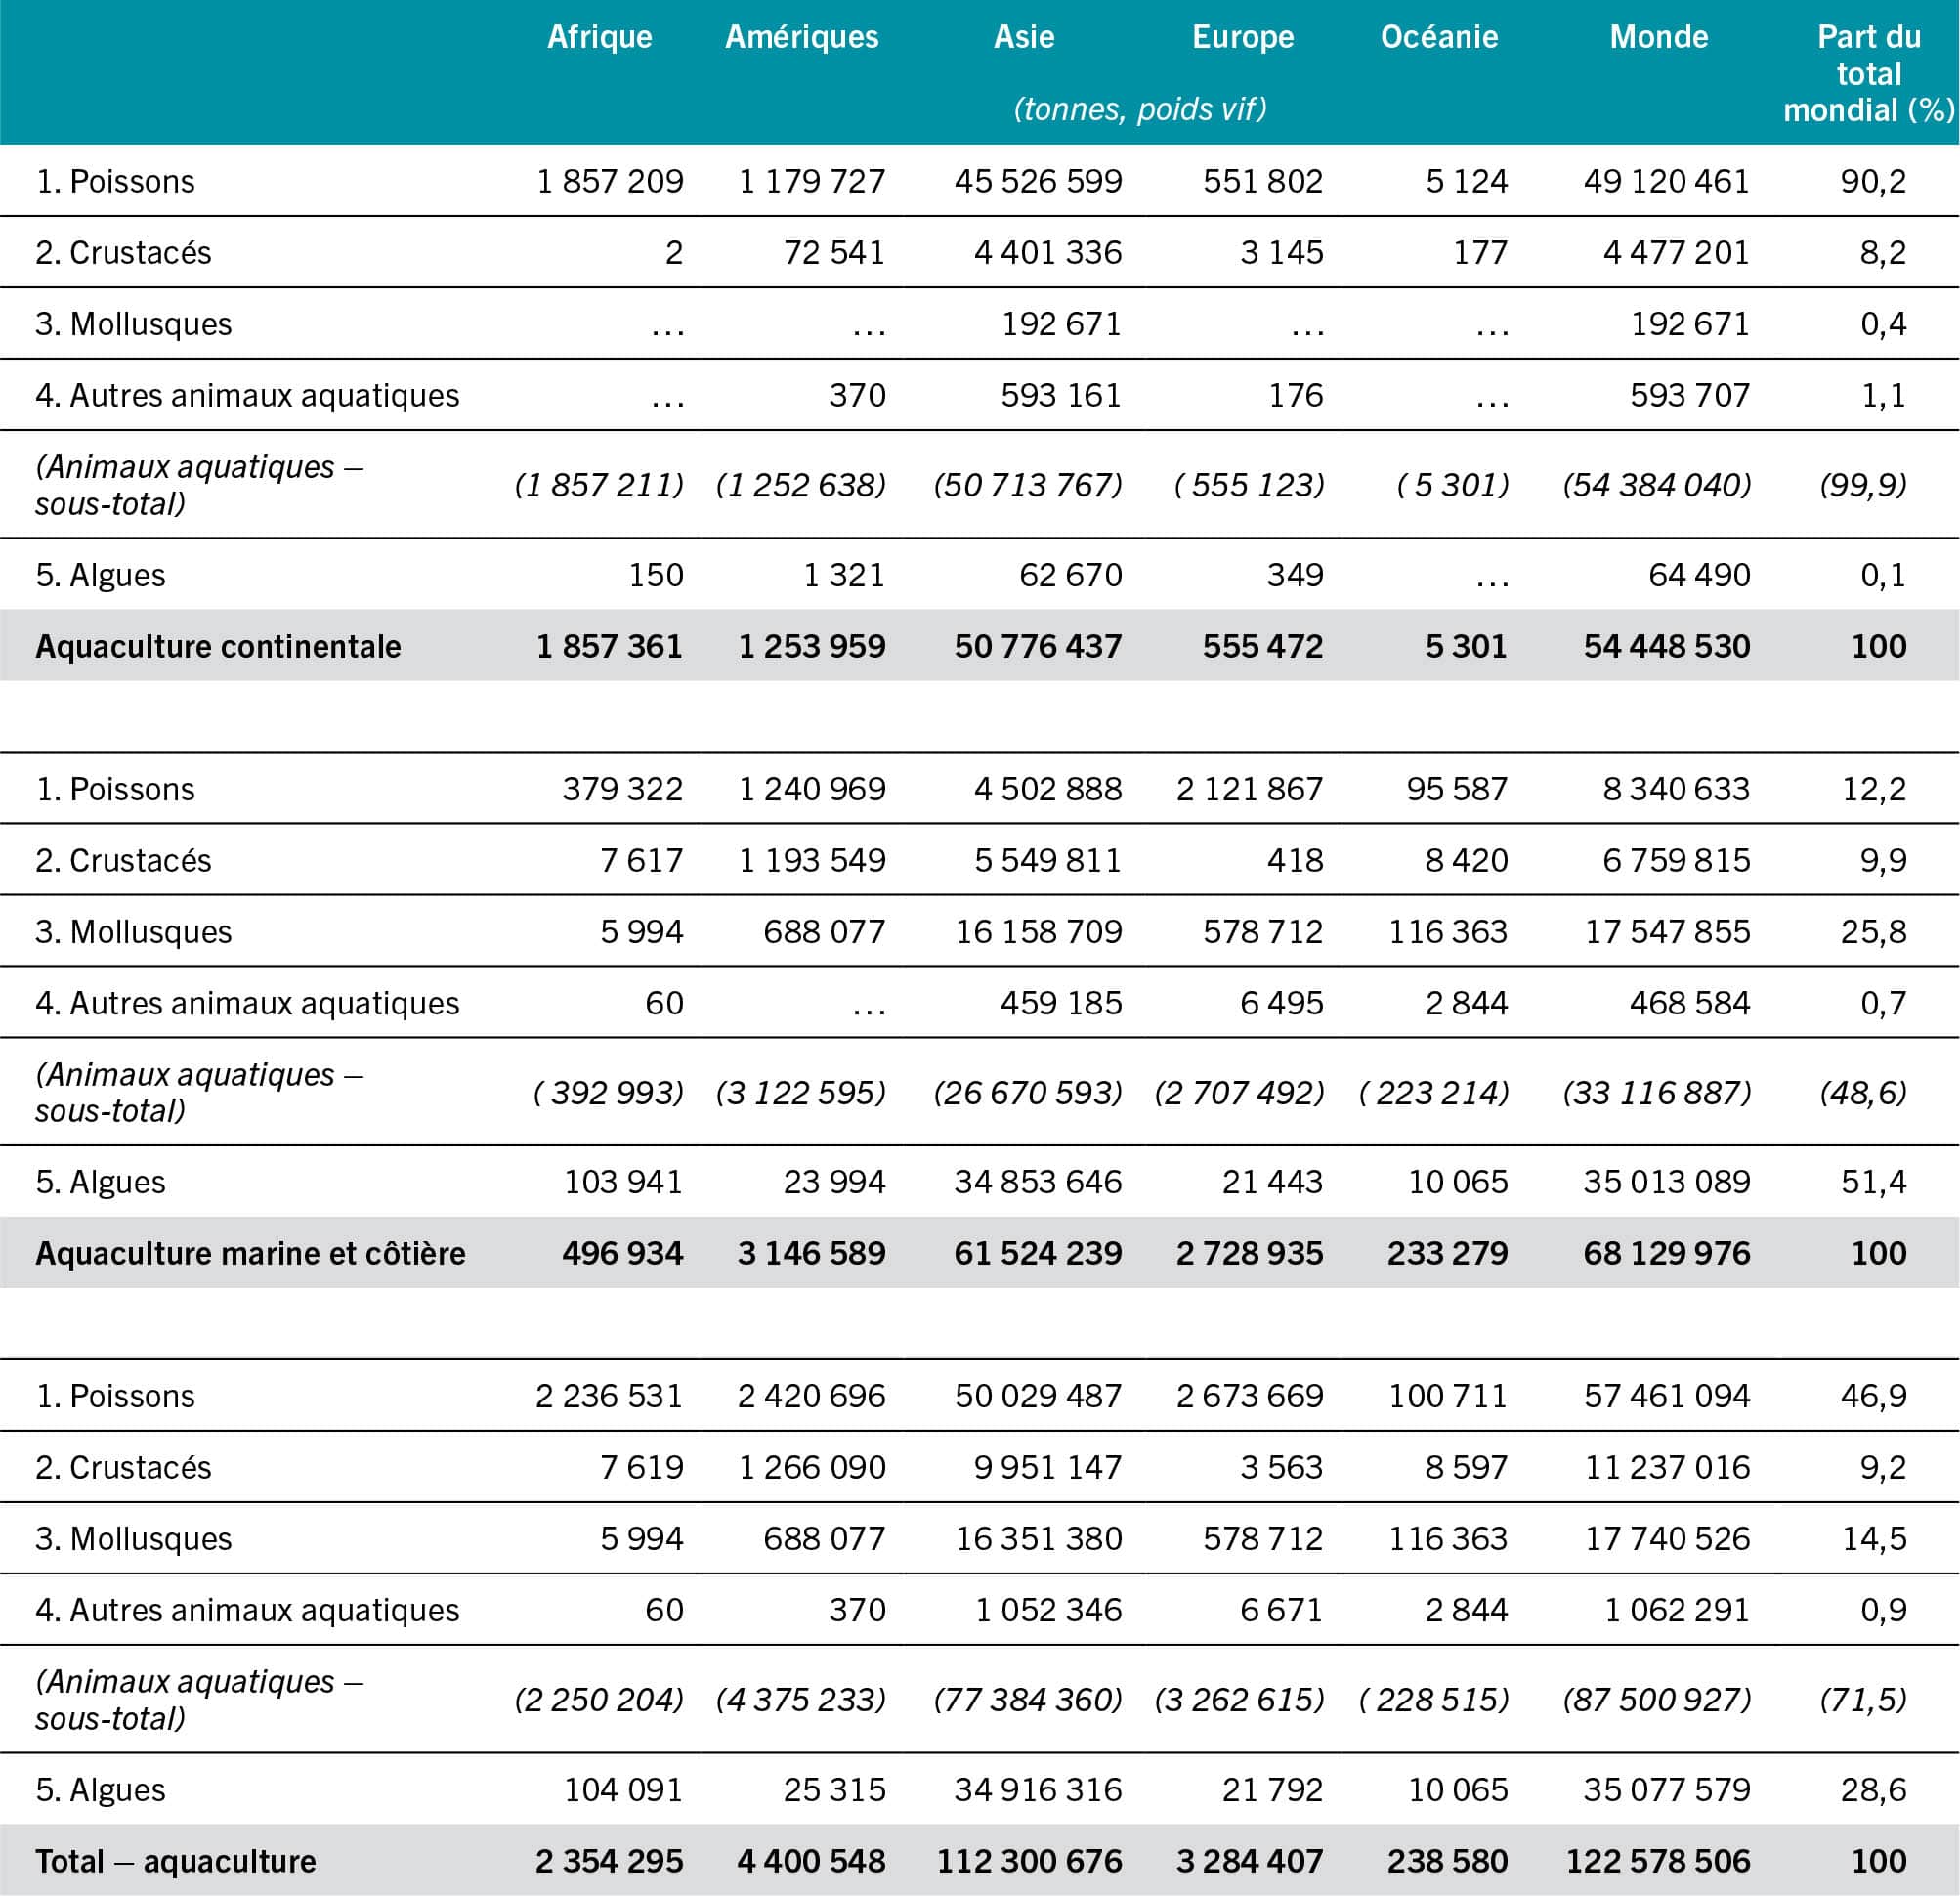Screen dimensions: 1960x1896
Task: Select the total 68 129 976
Action: point(1667,1253)
